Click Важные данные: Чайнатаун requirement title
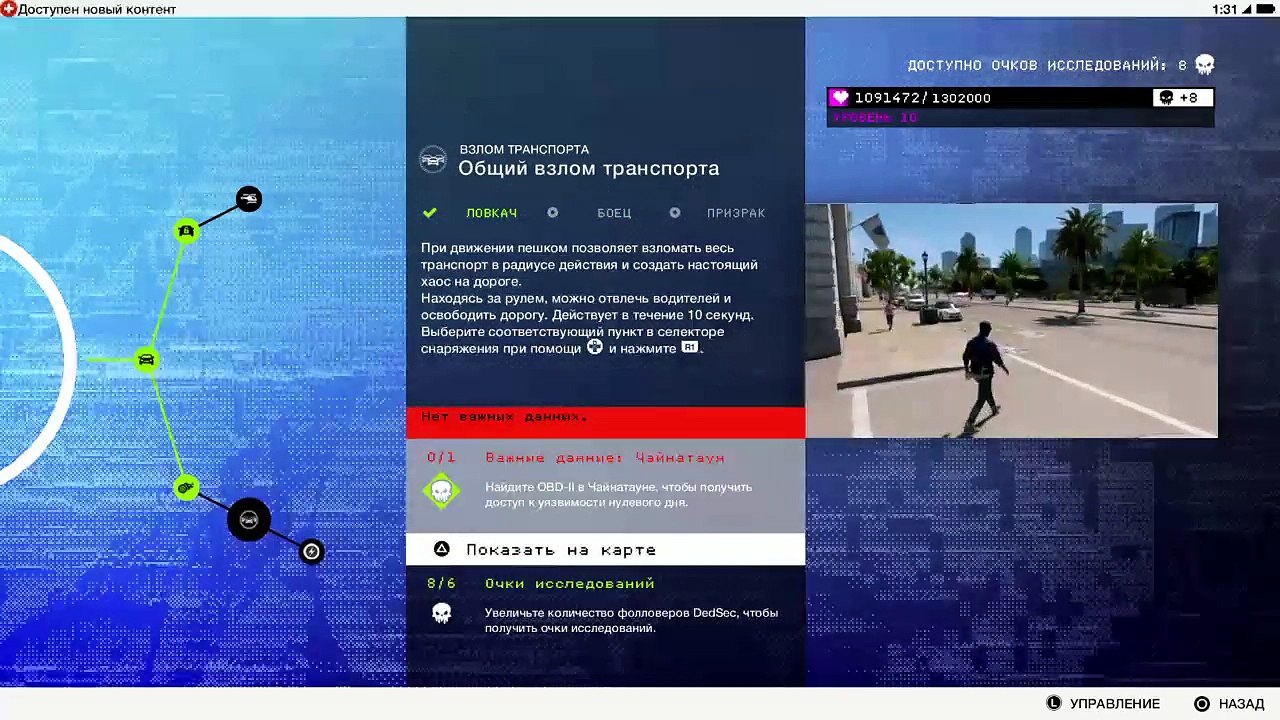This screenshot has width=1280, height=720. 605,458
